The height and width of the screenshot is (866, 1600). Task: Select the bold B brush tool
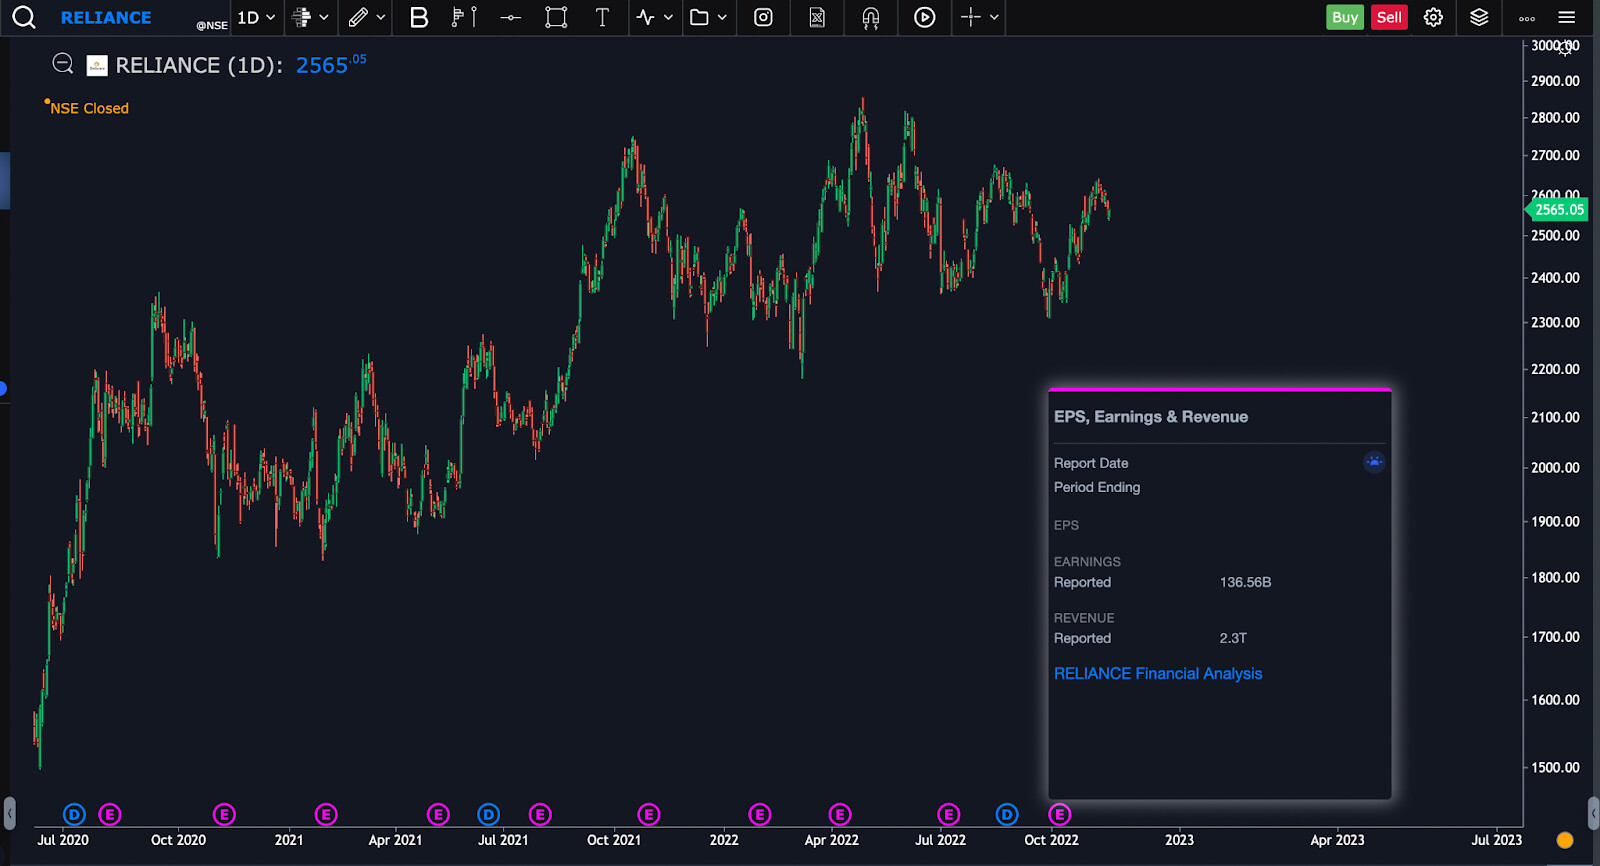pyautogui.click(x=419, y=17)
